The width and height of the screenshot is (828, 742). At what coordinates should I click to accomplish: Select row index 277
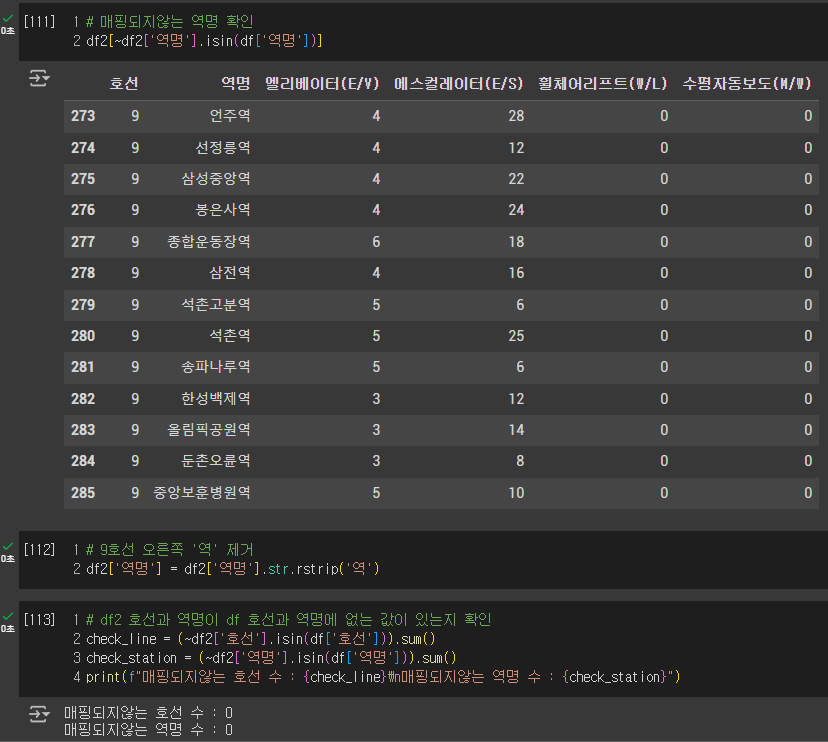point(83,242)
